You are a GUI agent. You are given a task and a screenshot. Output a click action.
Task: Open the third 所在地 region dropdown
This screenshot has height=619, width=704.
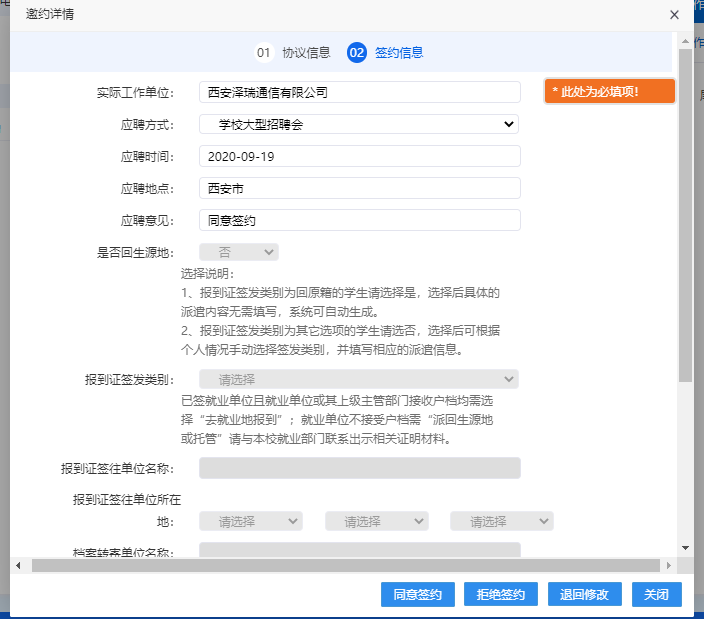click(x=501, y=521)
